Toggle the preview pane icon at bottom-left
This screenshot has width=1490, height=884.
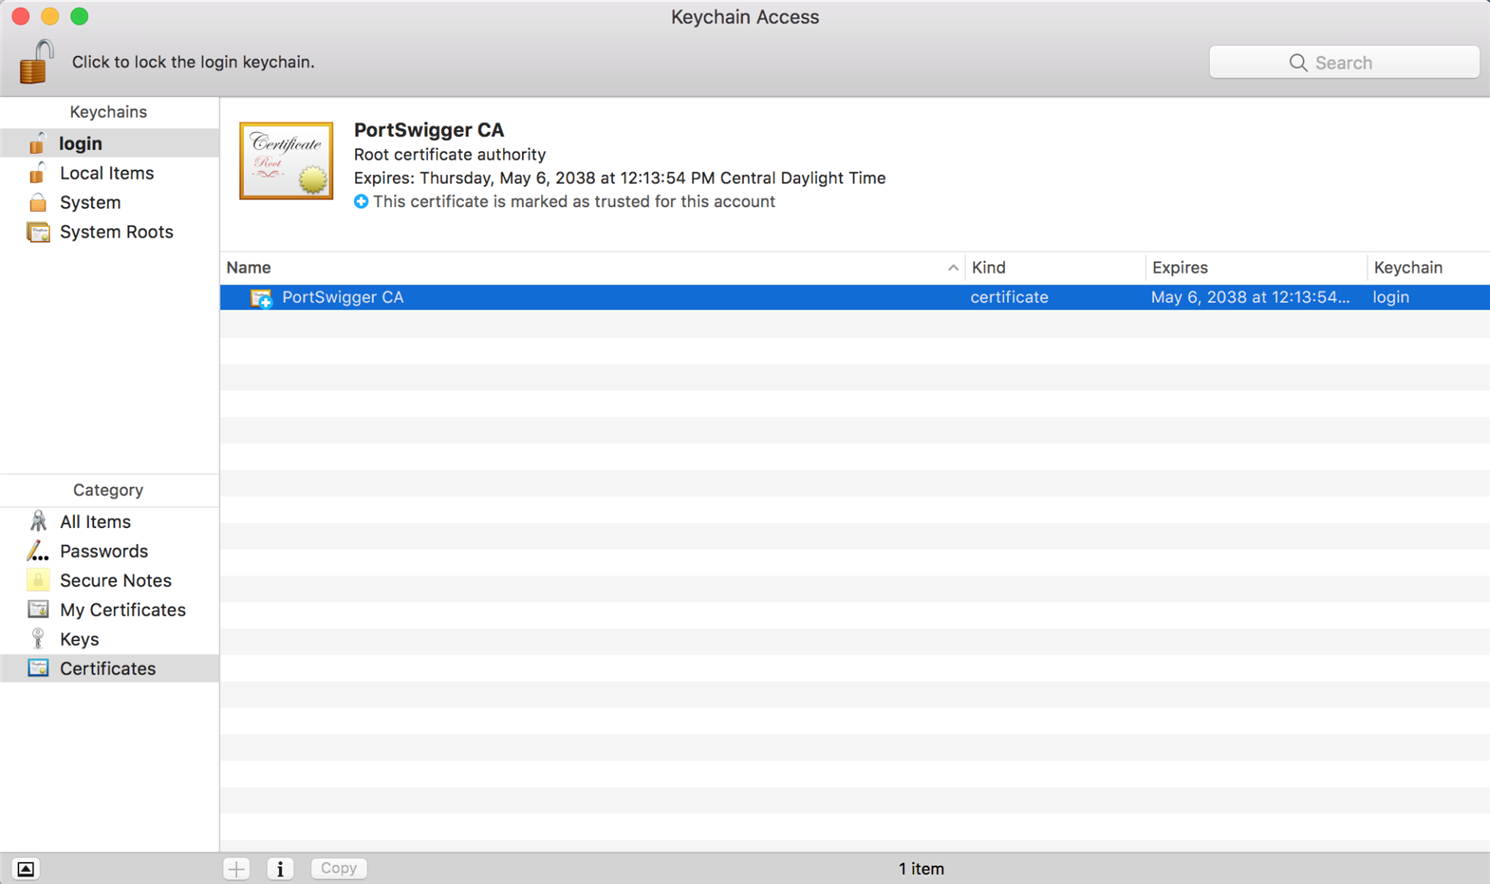(x=26, y=868)
